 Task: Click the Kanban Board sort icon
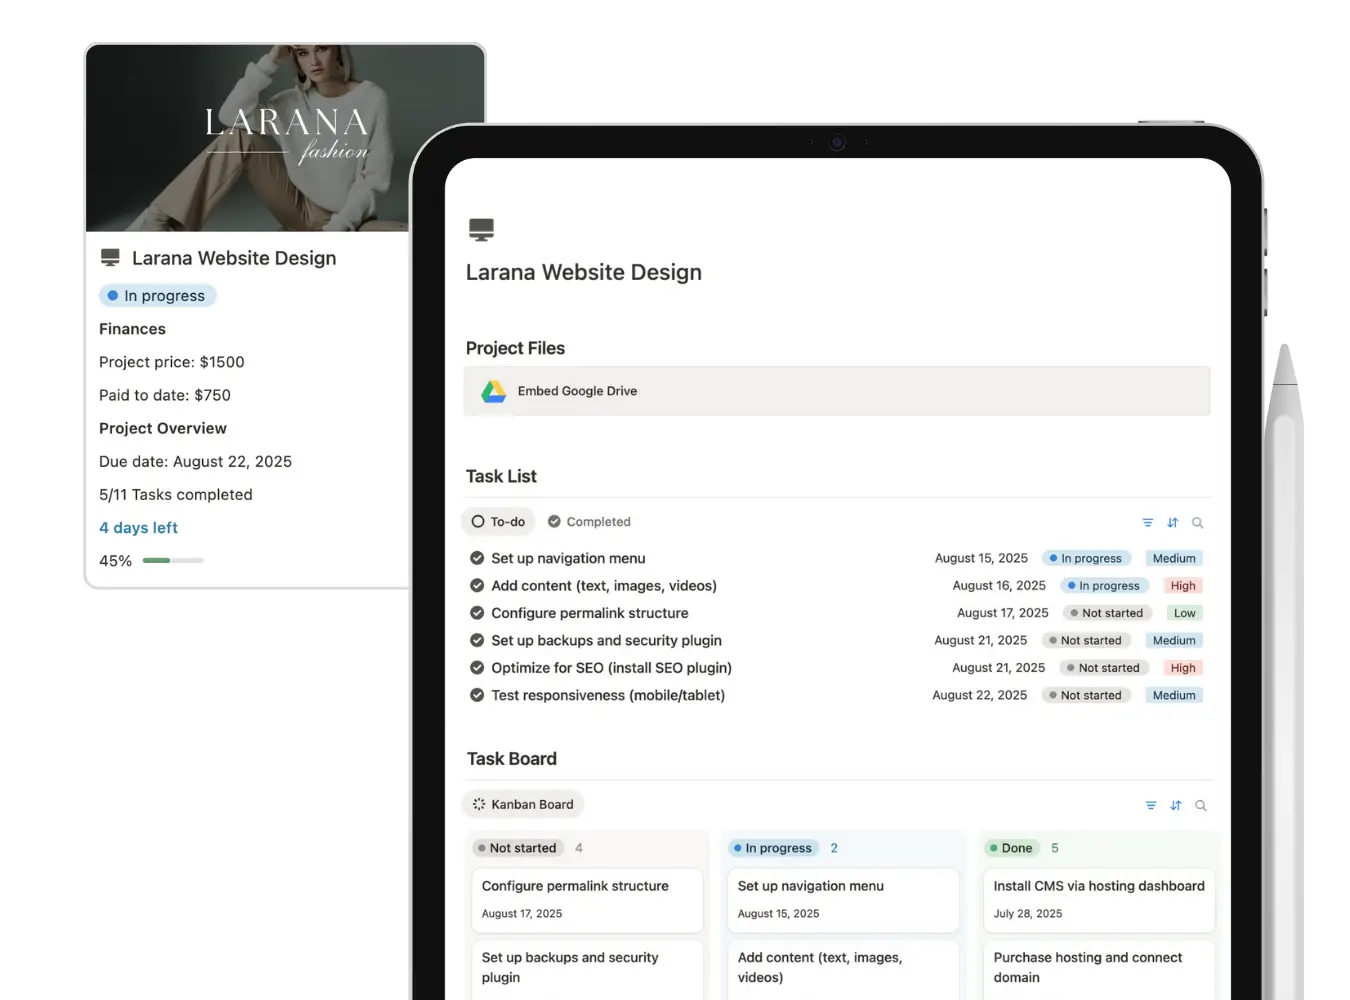point(1175,806)
